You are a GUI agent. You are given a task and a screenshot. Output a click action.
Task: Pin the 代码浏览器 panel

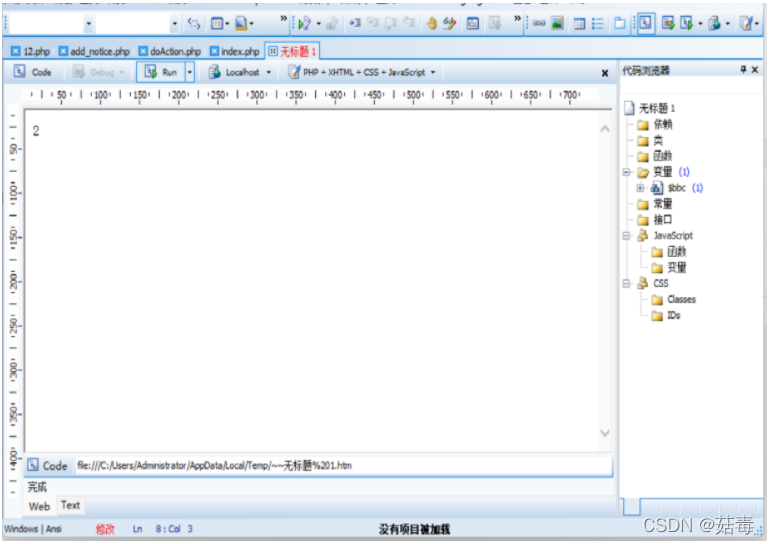tap(743, 70)
